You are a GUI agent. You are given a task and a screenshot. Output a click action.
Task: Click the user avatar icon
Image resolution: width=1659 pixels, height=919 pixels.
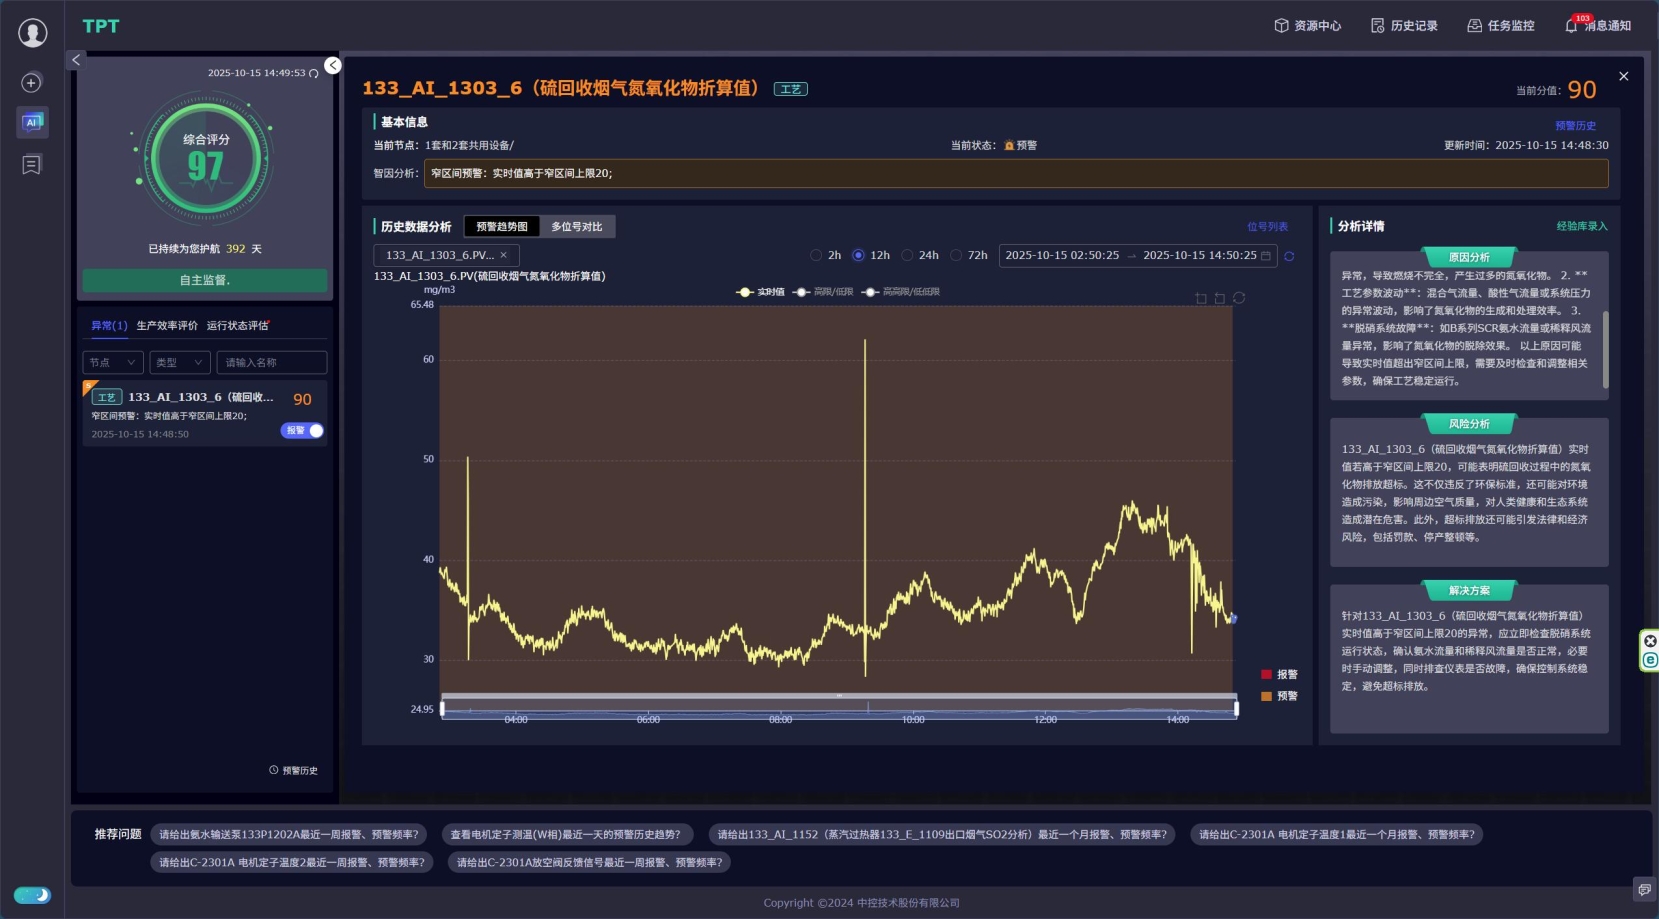pos(33,33)
